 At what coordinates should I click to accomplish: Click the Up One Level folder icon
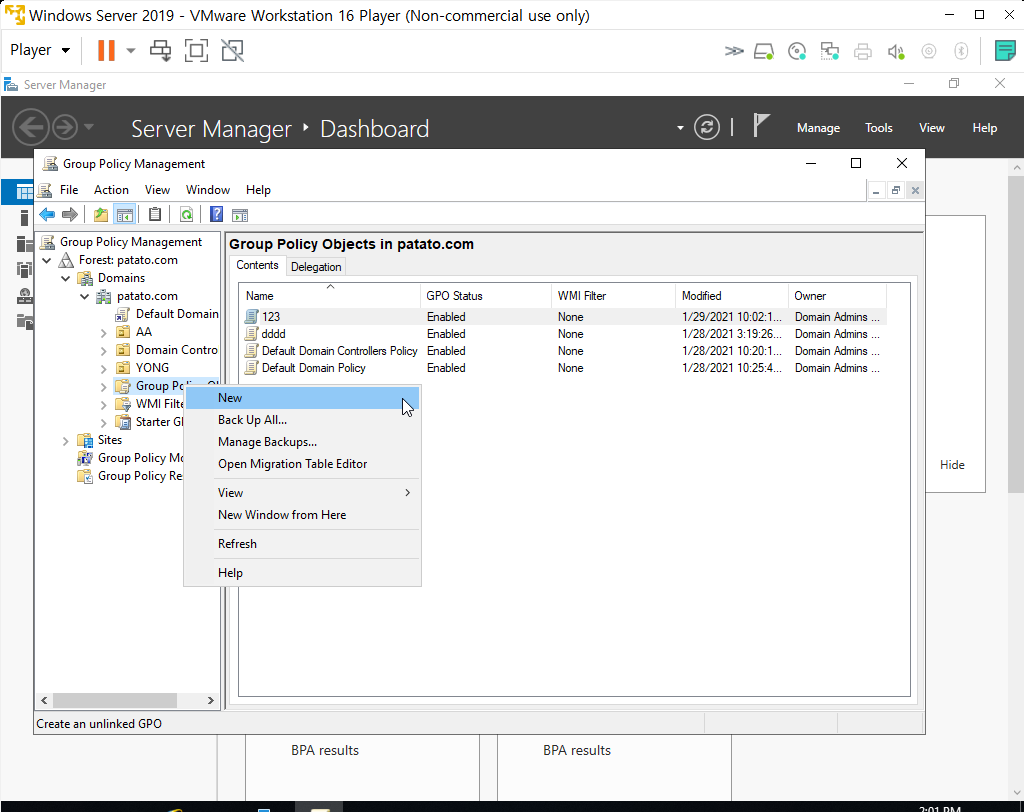pyautogui.click(x=101, y=214)
